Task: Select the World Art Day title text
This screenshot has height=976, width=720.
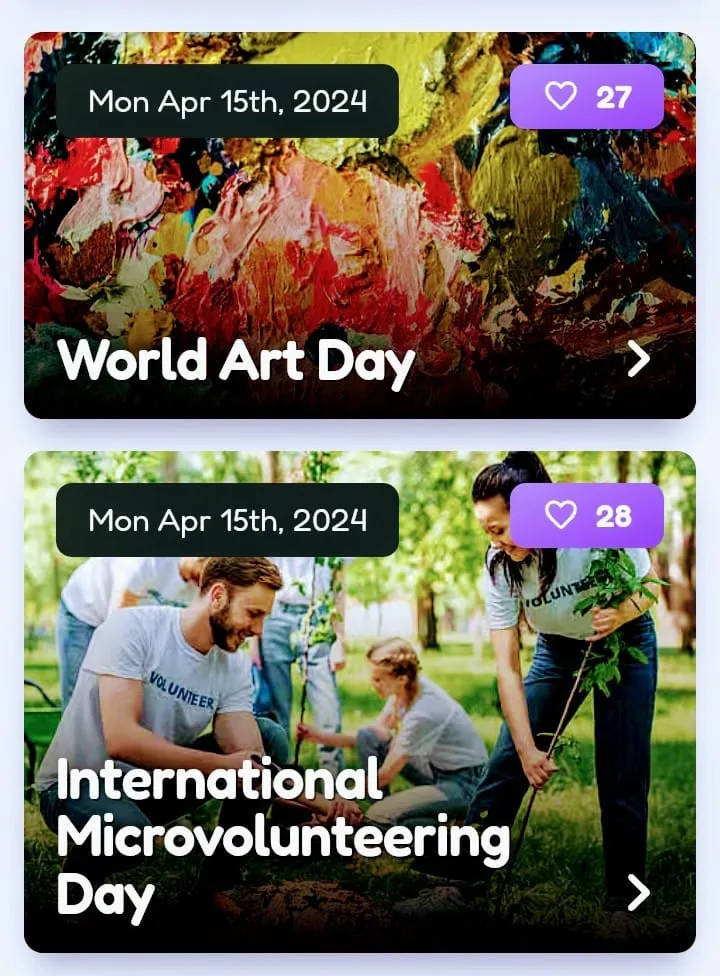Action: pyautogui.click(x=236, y=362)
